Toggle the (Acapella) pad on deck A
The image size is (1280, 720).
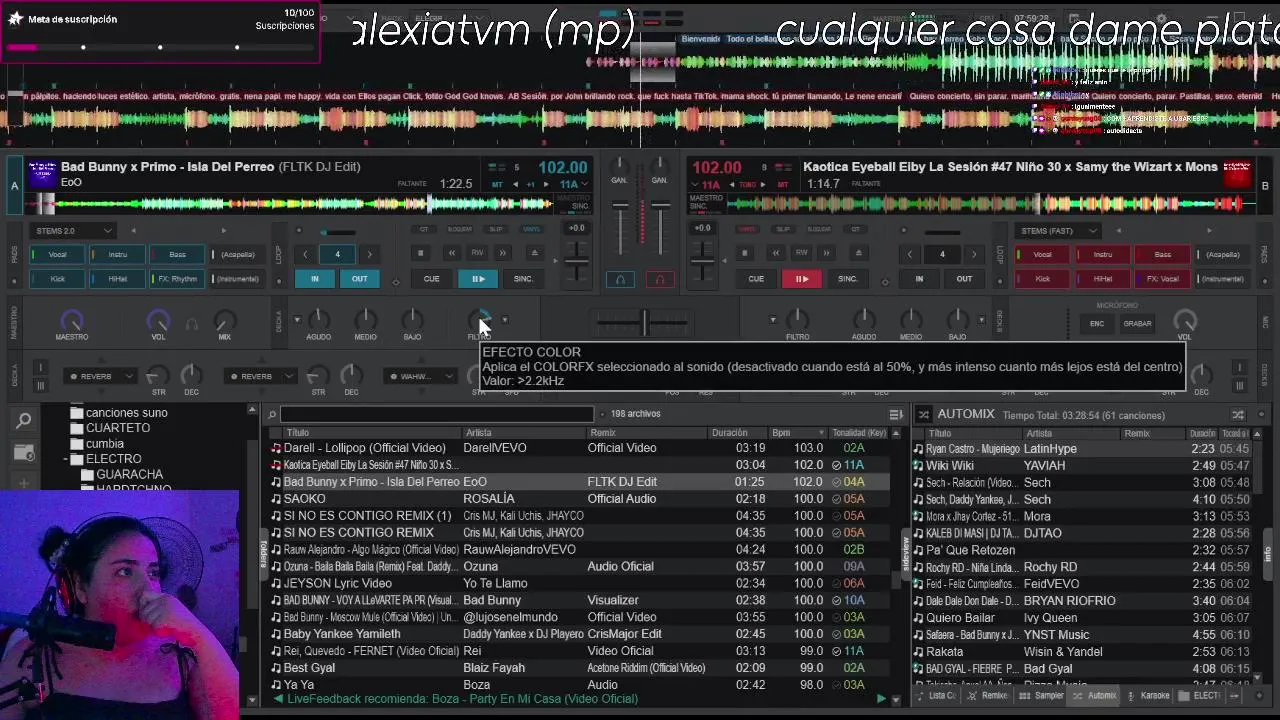[237, 254]
